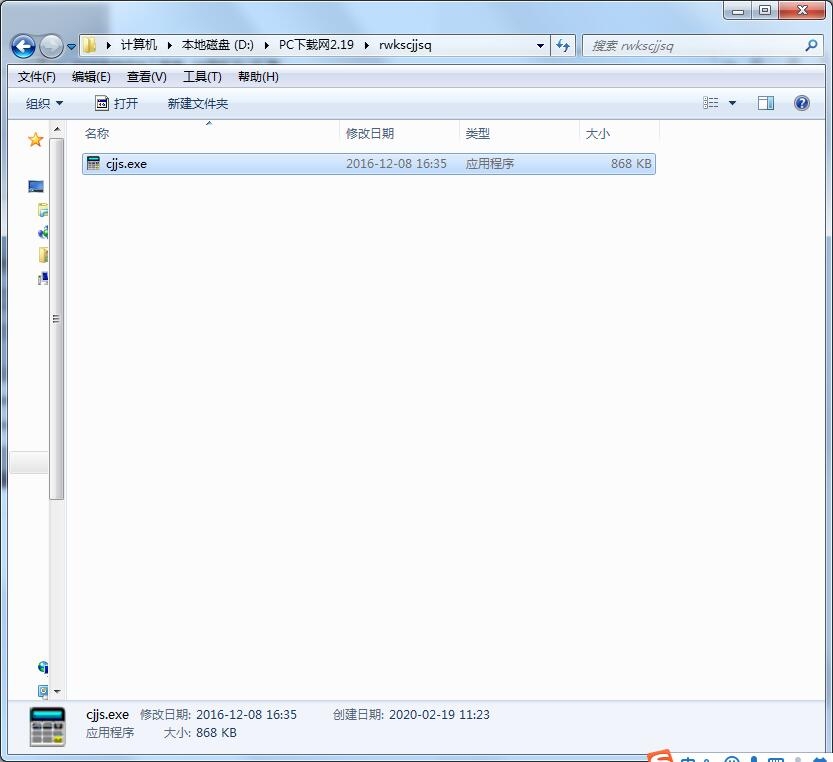The width and height of the screenshot is (833, 762).
Task: Navigate to PC下载网2.19 in address path
Action: tap(317, 45)
